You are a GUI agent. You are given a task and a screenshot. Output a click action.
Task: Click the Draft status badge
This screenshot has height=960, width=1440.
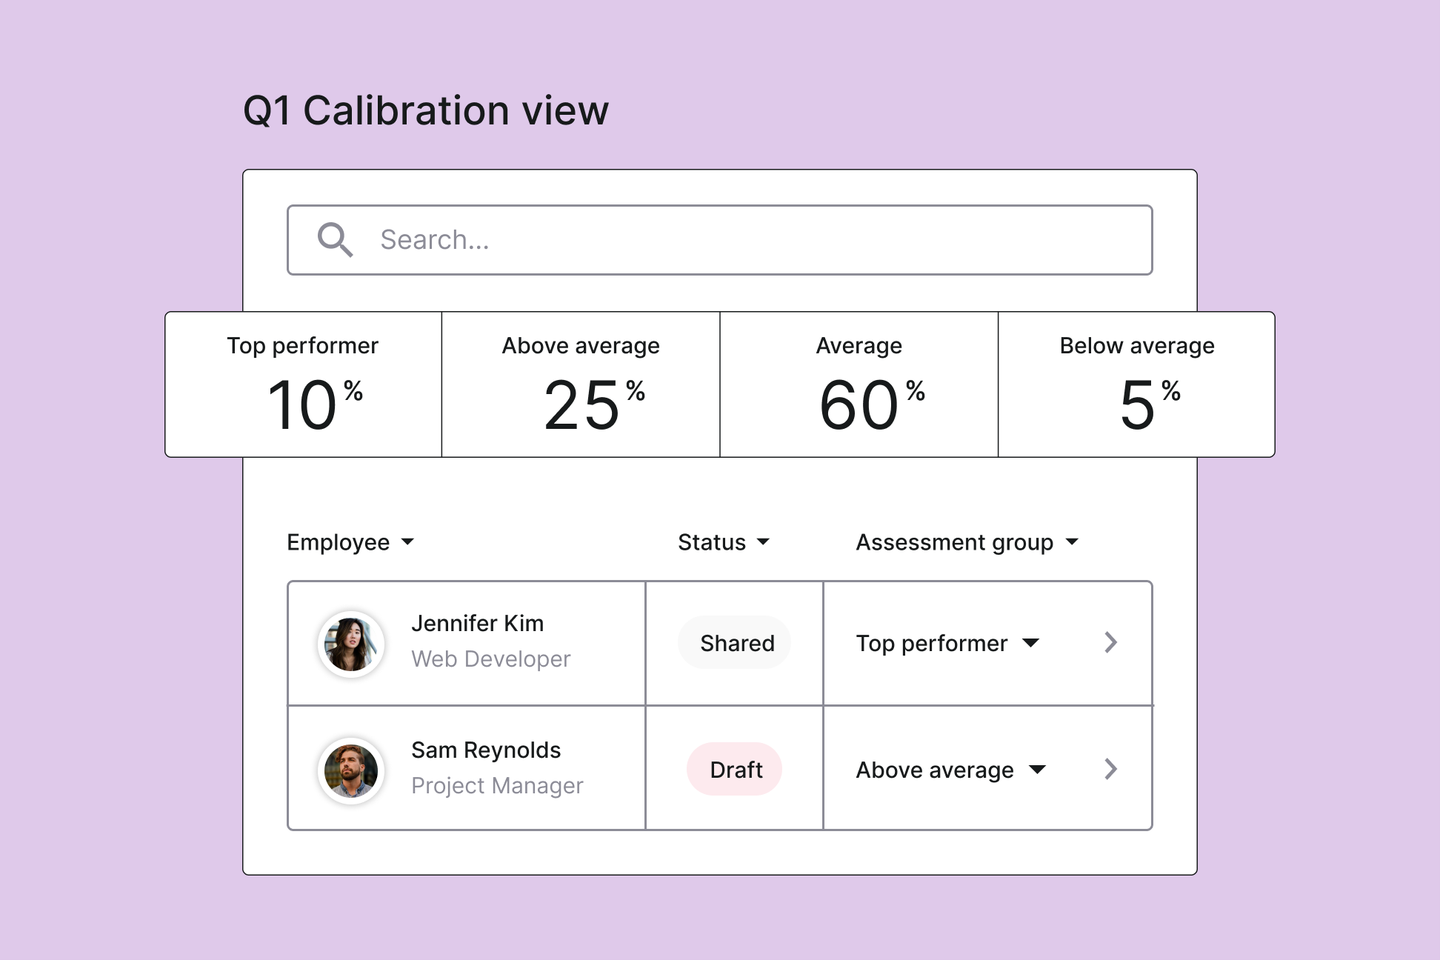coord(735,770)
